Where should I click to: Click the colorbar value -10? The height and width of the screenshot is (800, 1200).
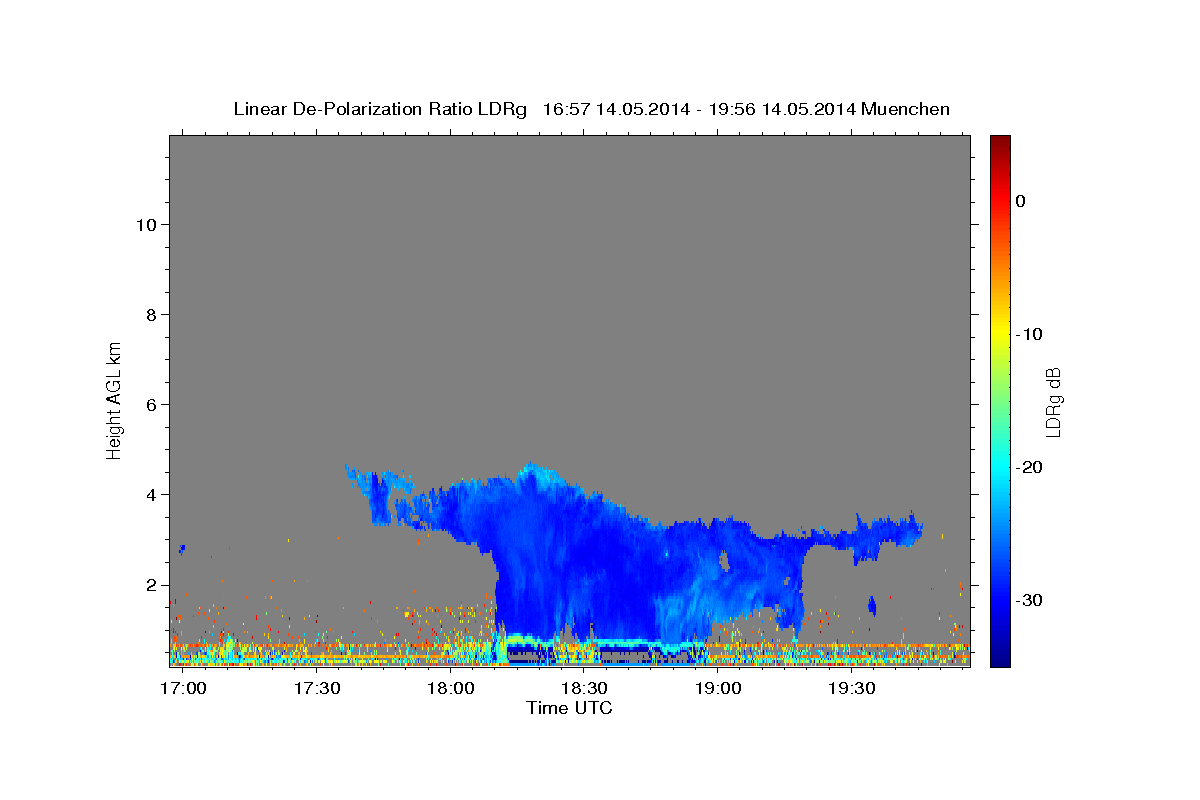(x=1029, y=334)
